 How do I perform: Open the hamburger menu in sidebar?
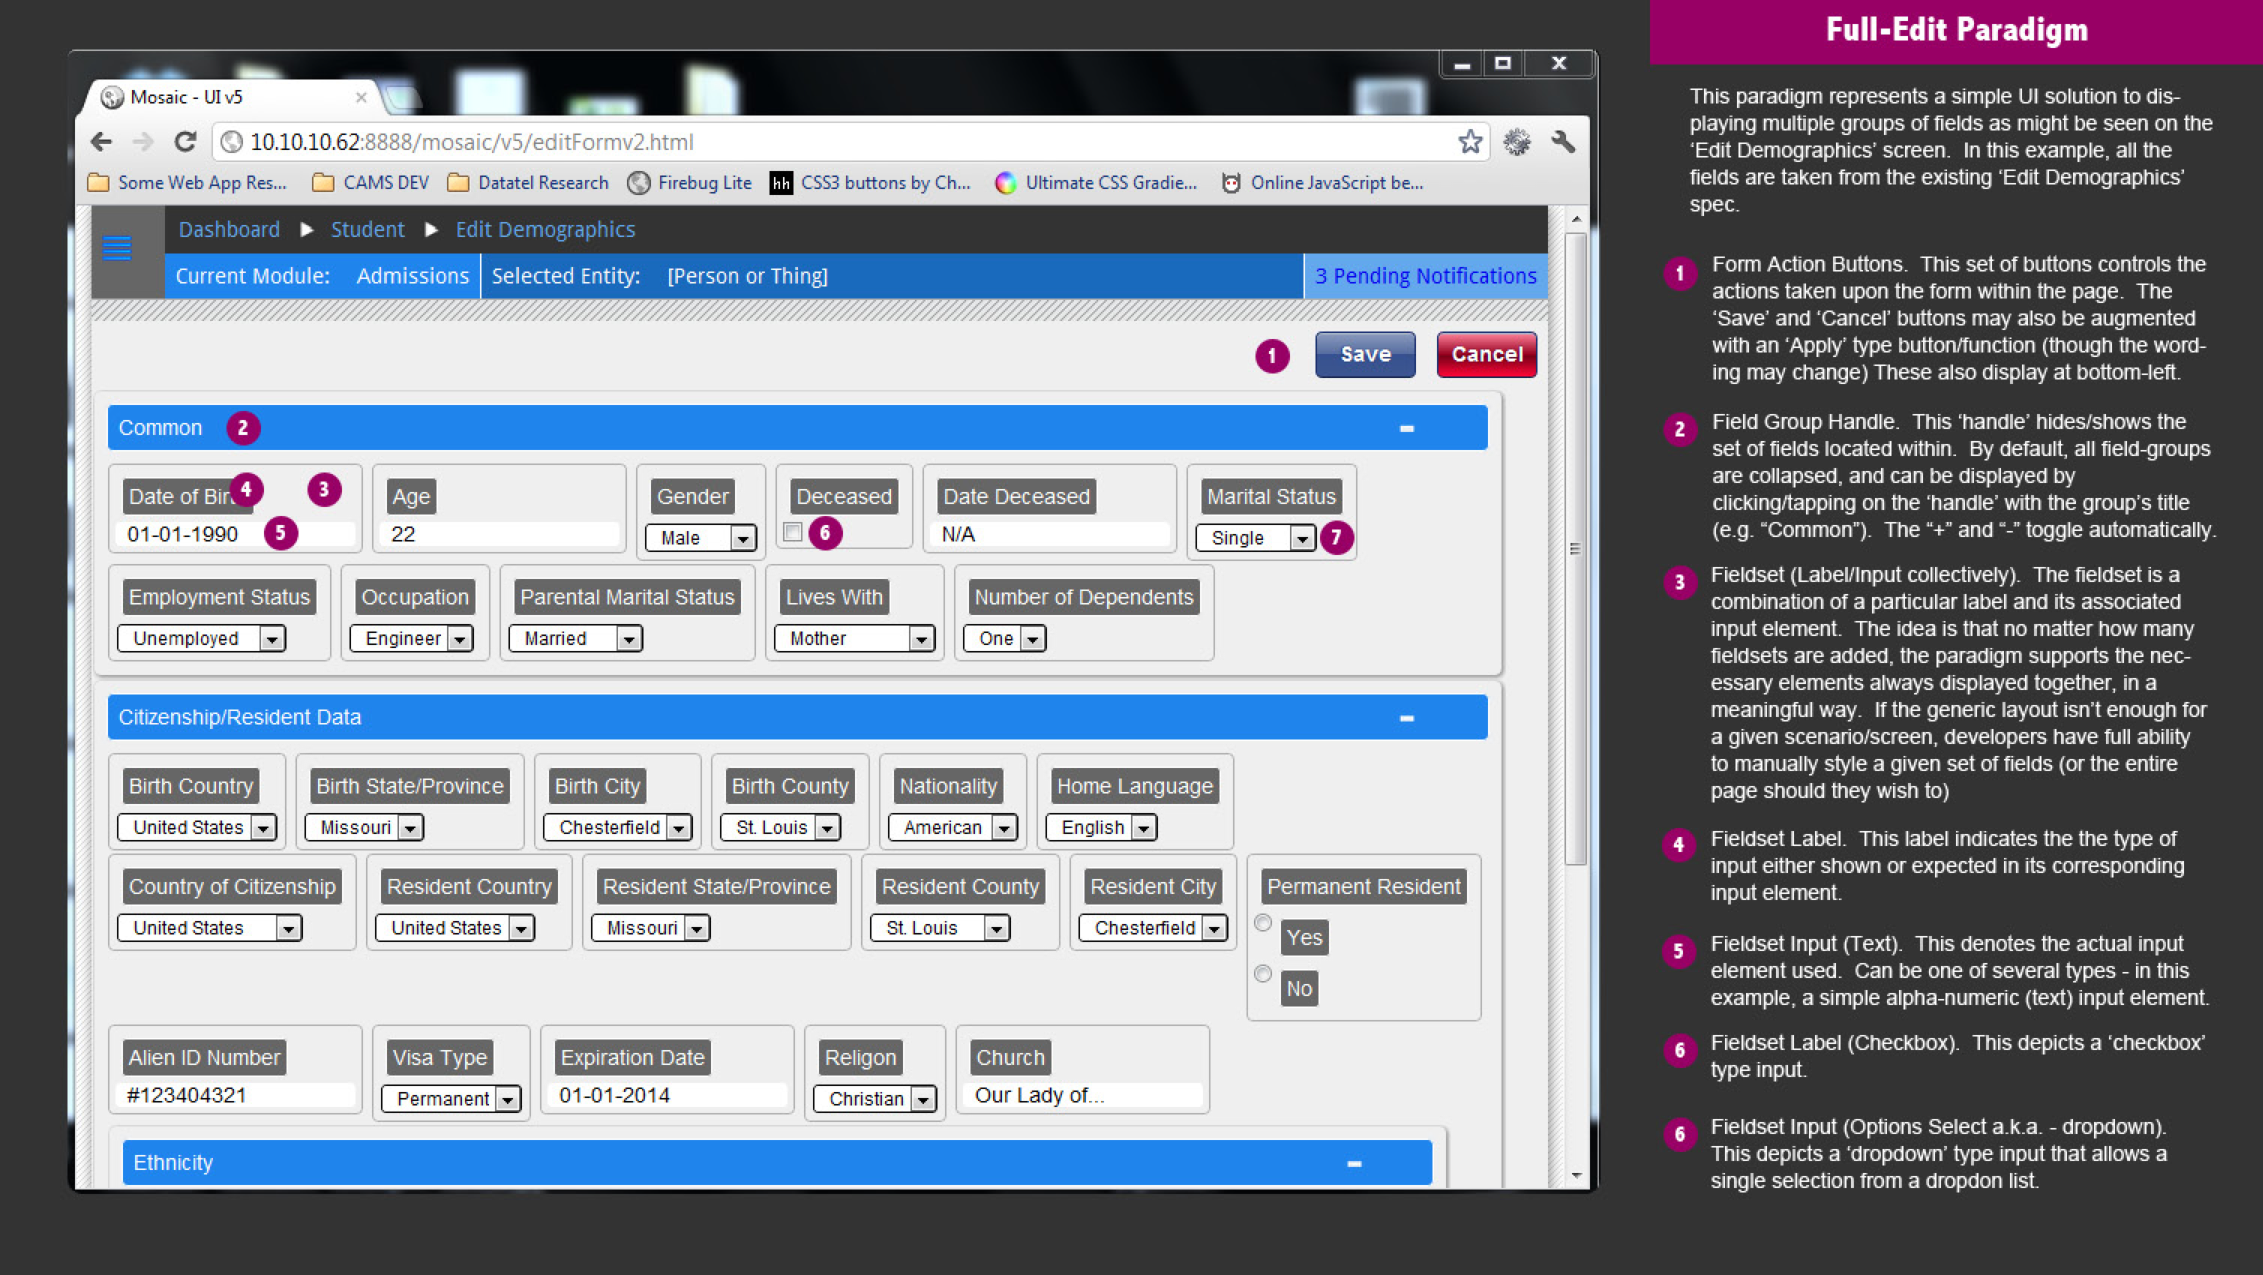(x=117, y=248)
